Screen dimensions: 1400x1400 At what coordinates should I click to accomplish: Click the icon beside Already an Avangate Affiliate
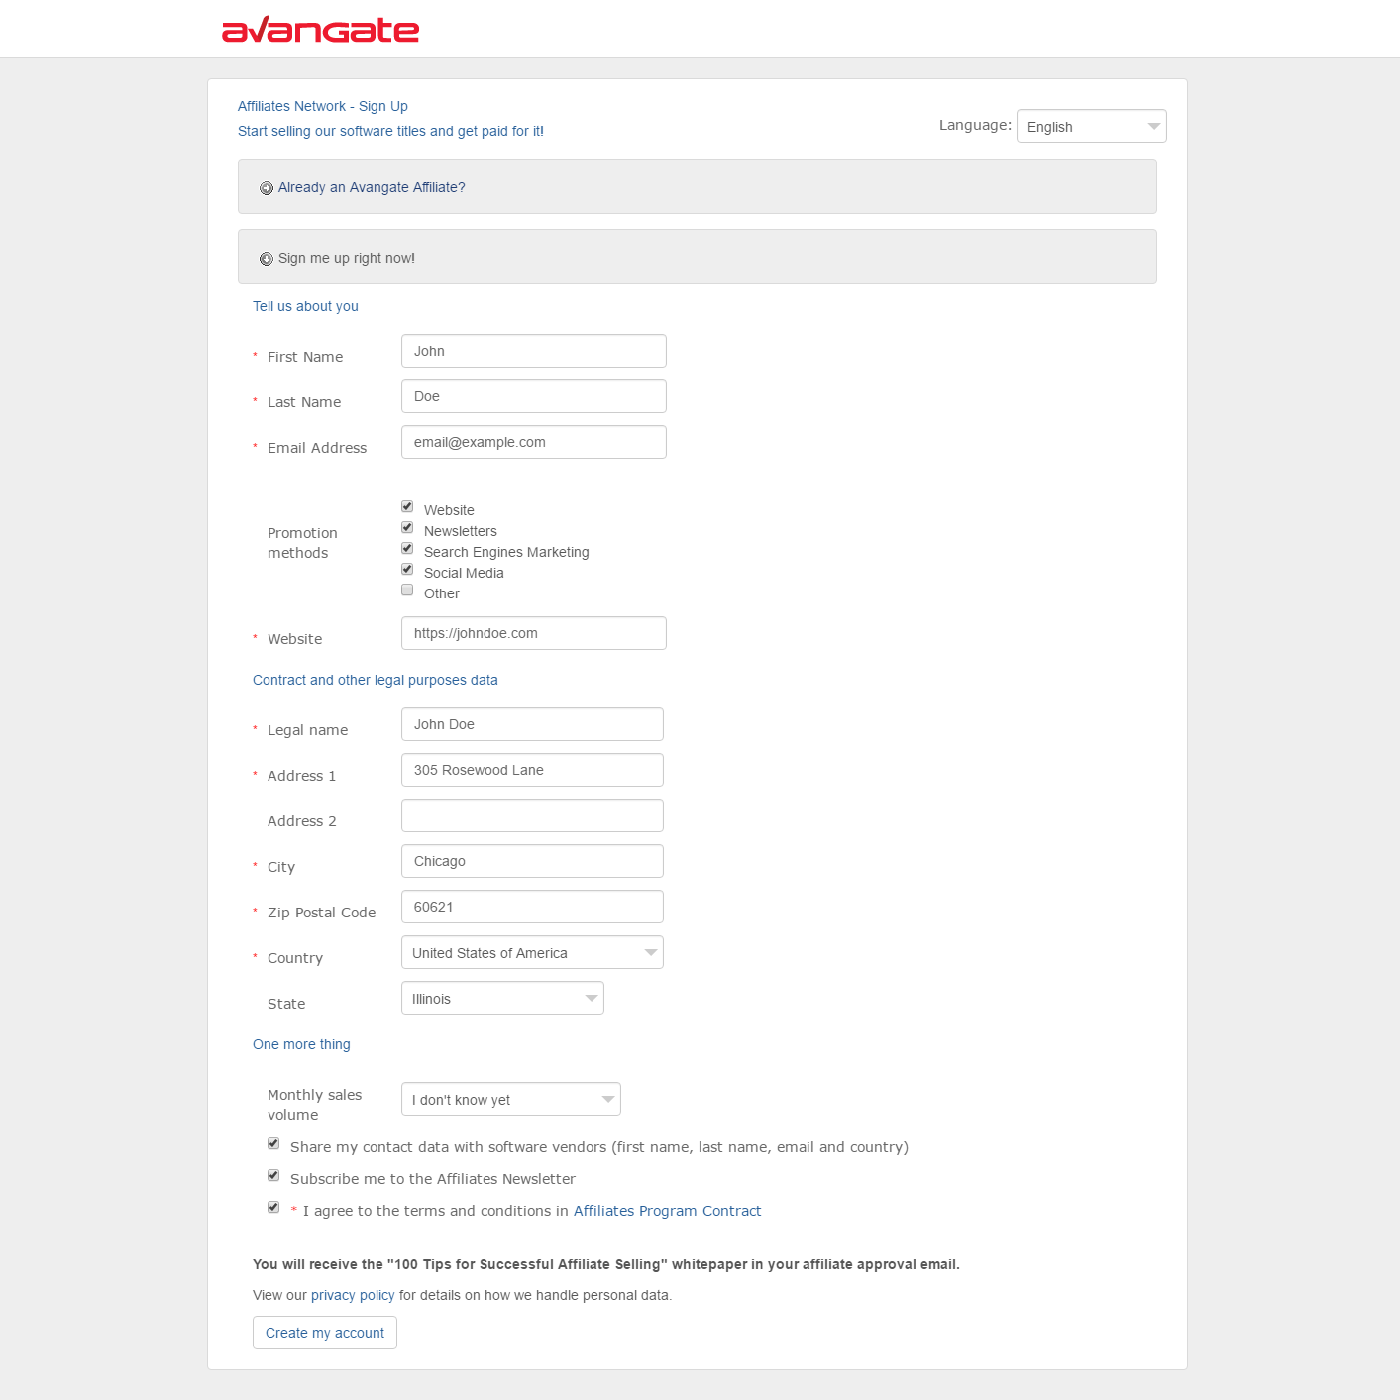coord(266,188)
